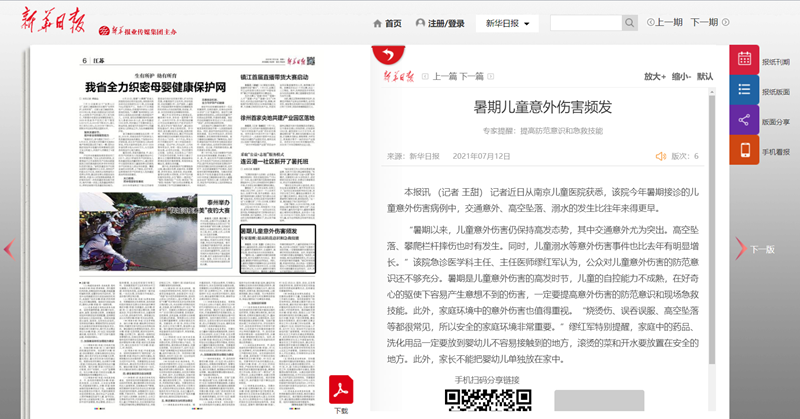Click the 版次: 6 text
This screenshot has height=419, width=800.
(685, 156)
